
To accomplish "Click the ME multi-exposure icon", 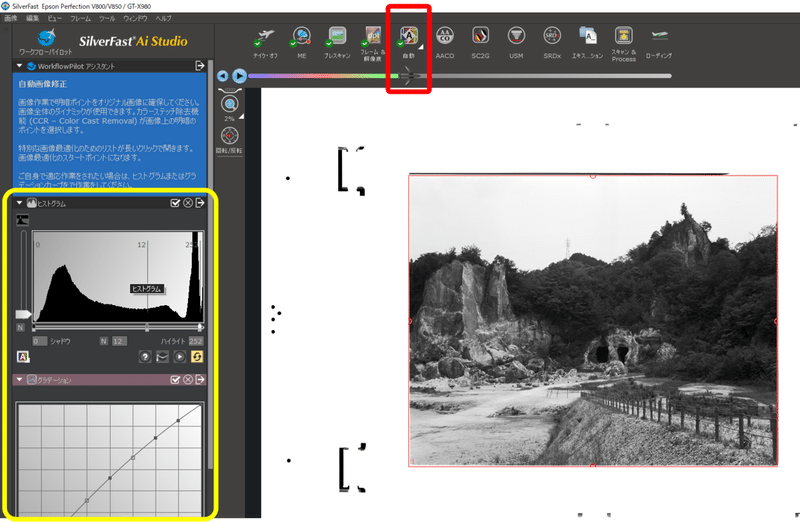I will coord(302,36).
